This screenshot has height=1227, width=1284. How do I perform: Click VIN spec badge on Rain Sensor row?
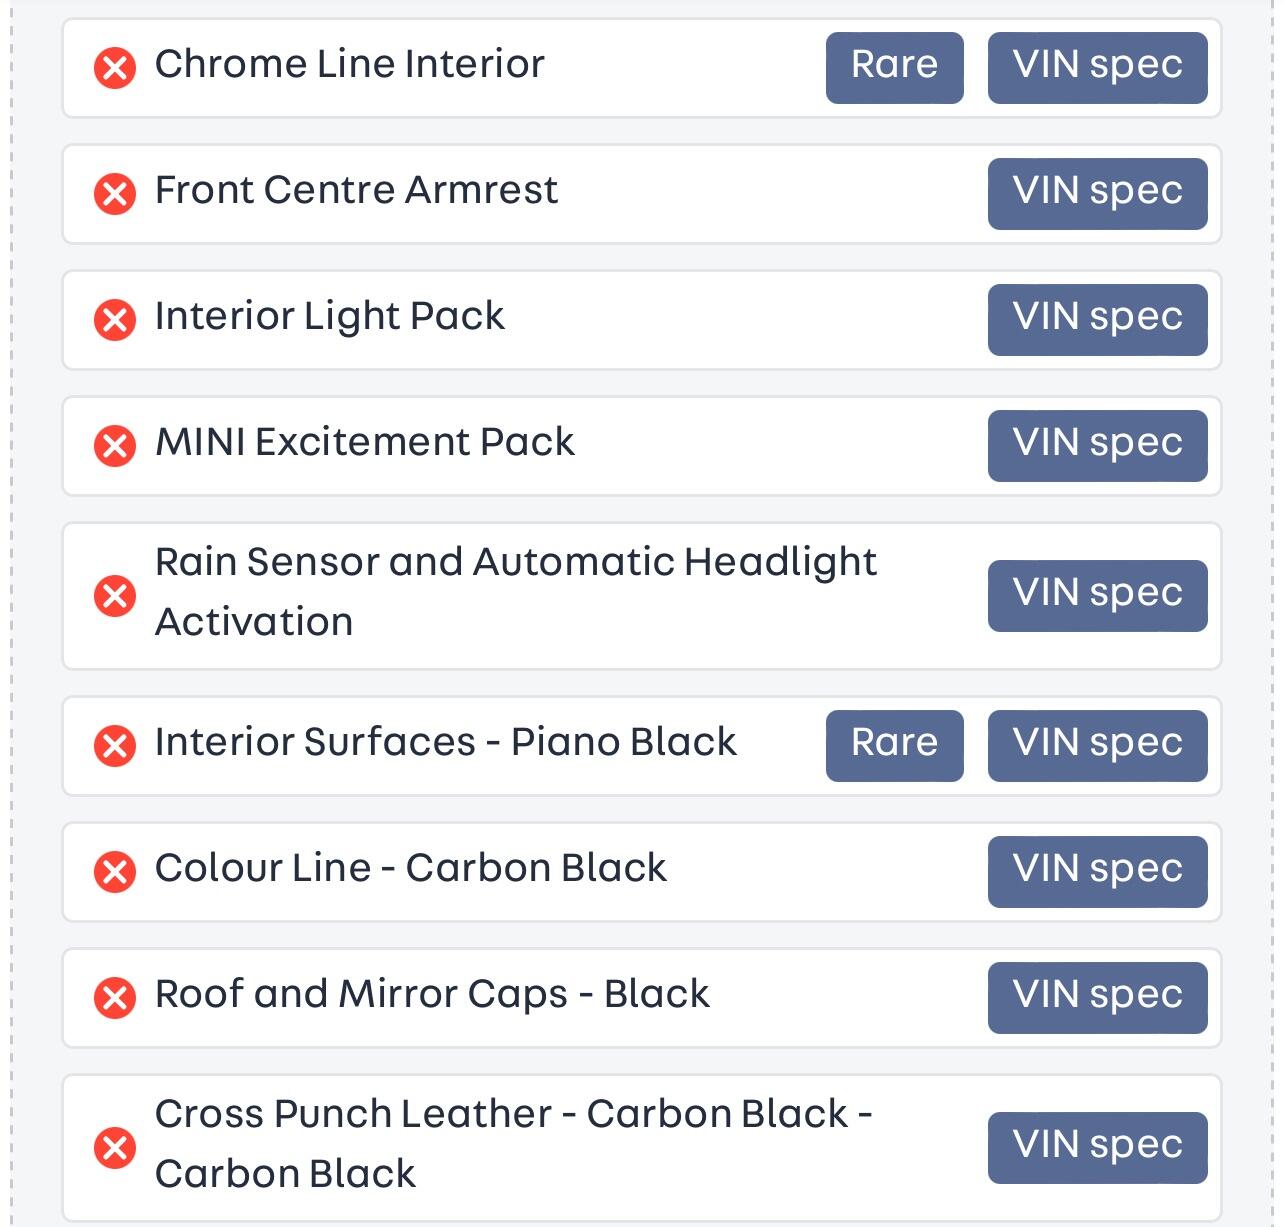(x=1097, y=595)
